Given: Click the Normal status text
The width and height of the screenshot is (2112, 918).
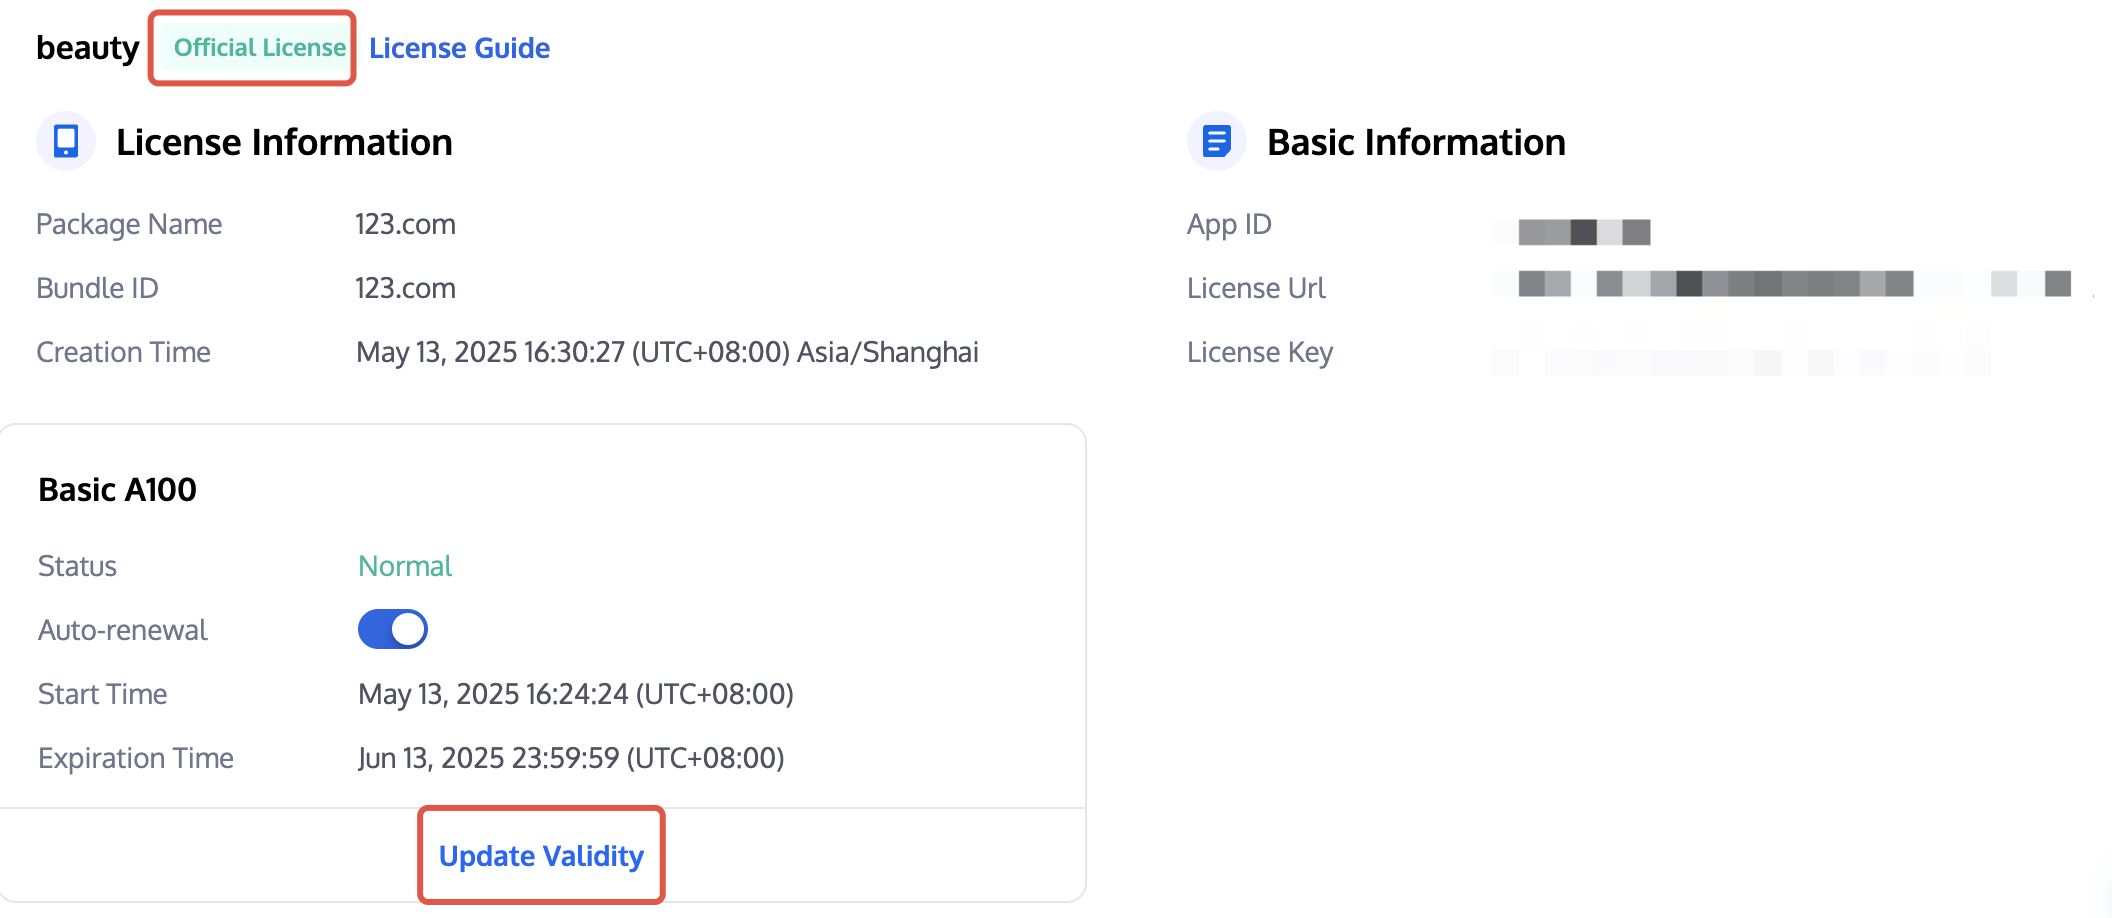Looking at the screenshot, I should [x=405, y=566].
